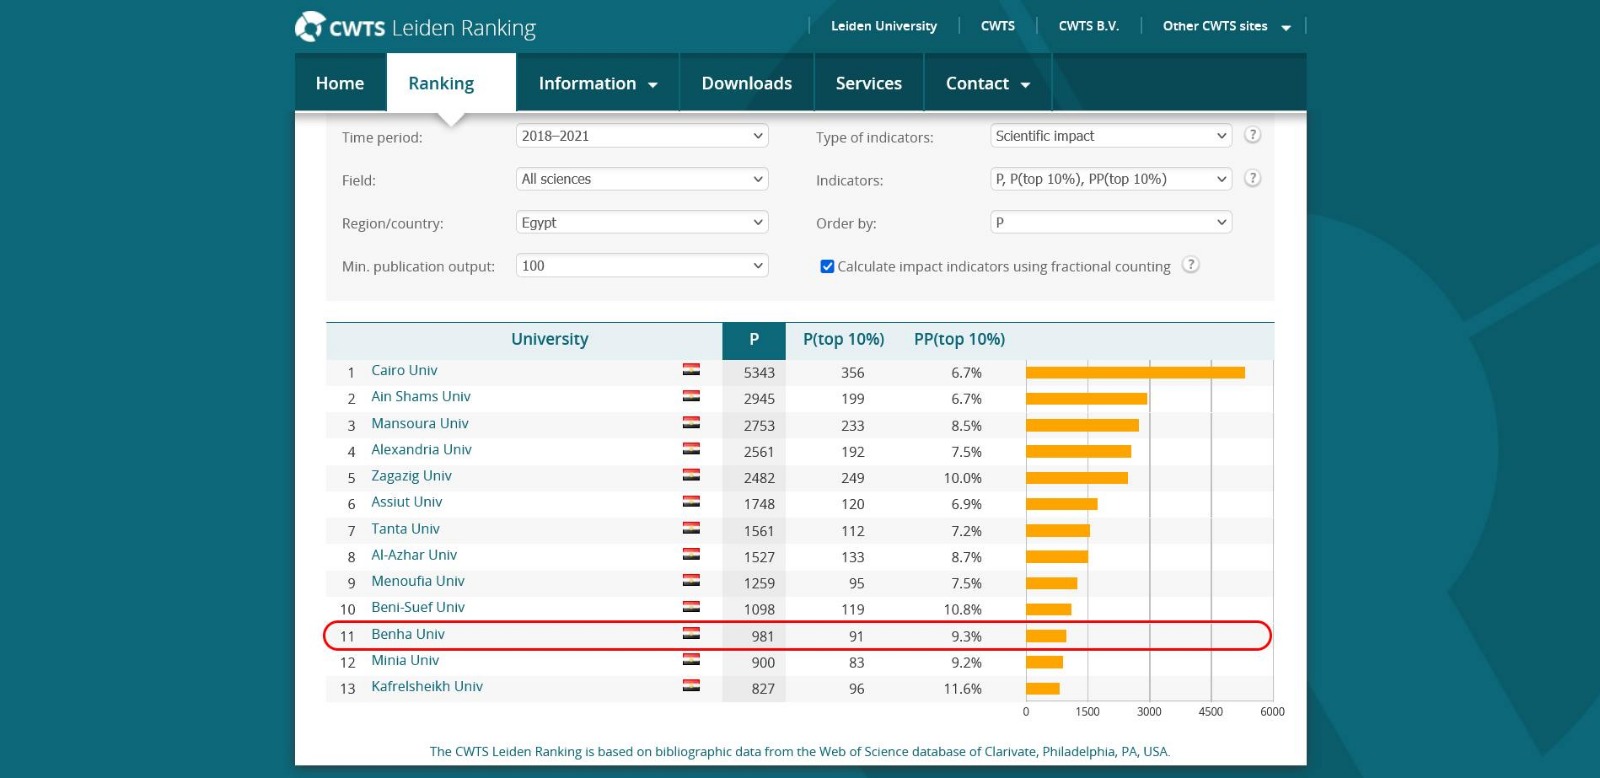Click flag icon in Zagazig Univ row
1600x778 pixels.
pos(691,476)
